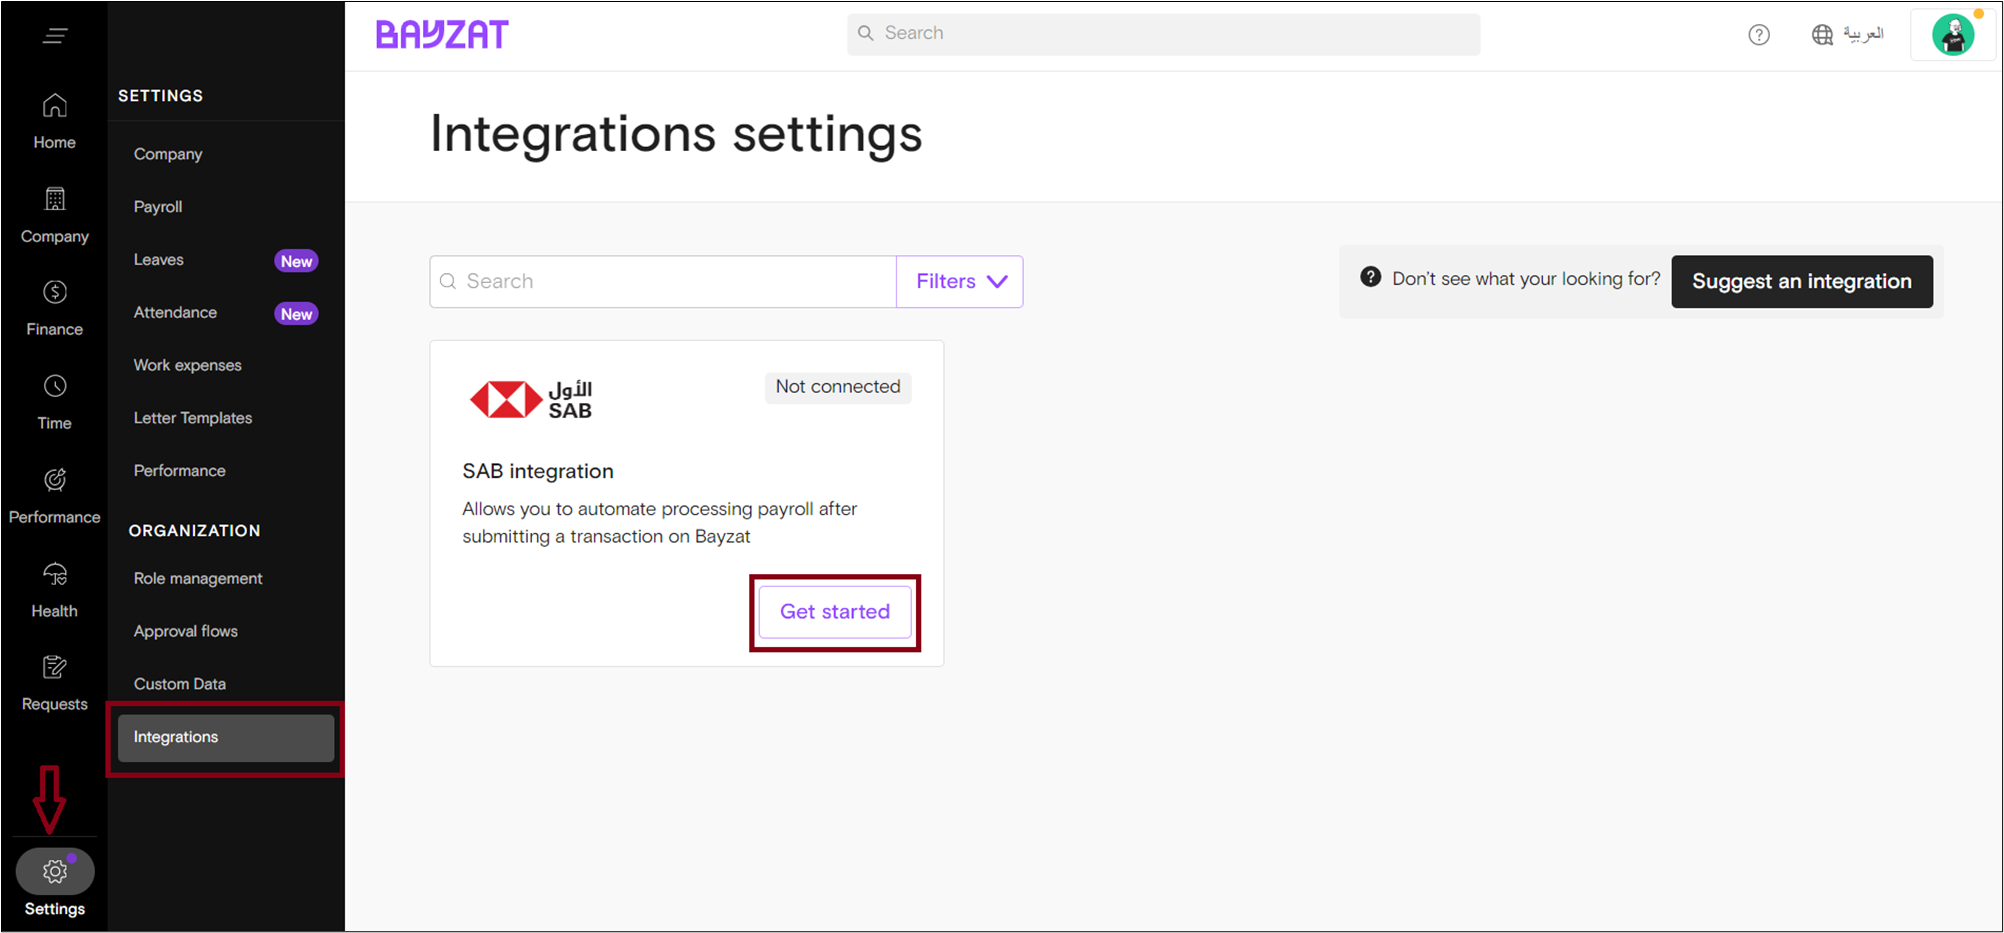Switch language via the globe icon
2004x933 pixels.
(x=1822, y=35)
